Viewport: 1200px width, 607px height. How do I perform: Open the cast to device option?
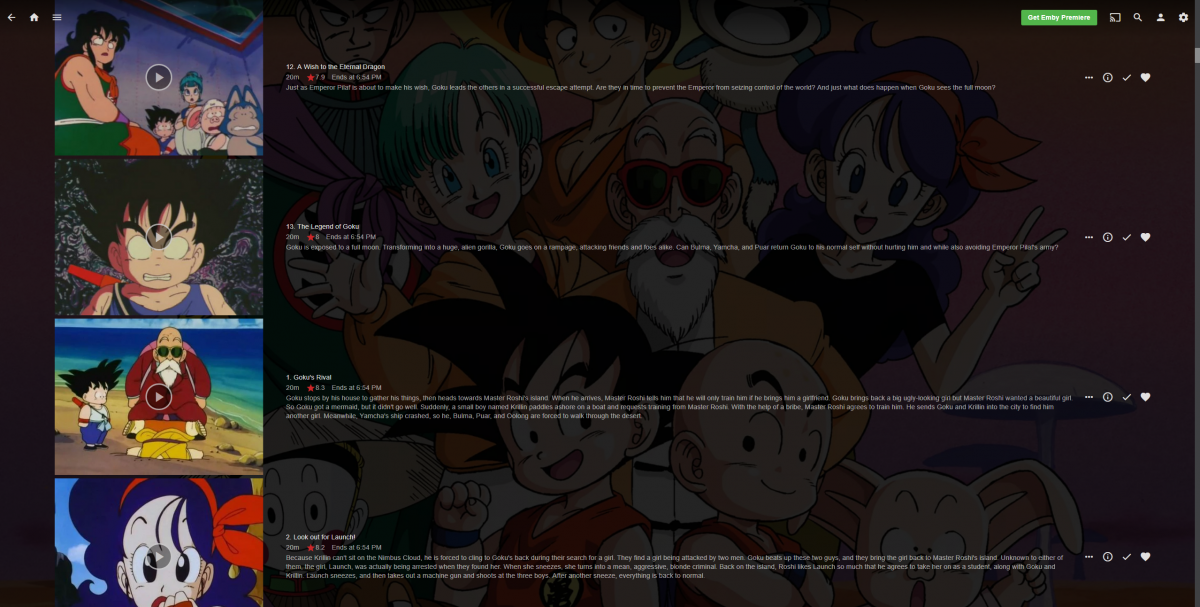pos(1115,17)
